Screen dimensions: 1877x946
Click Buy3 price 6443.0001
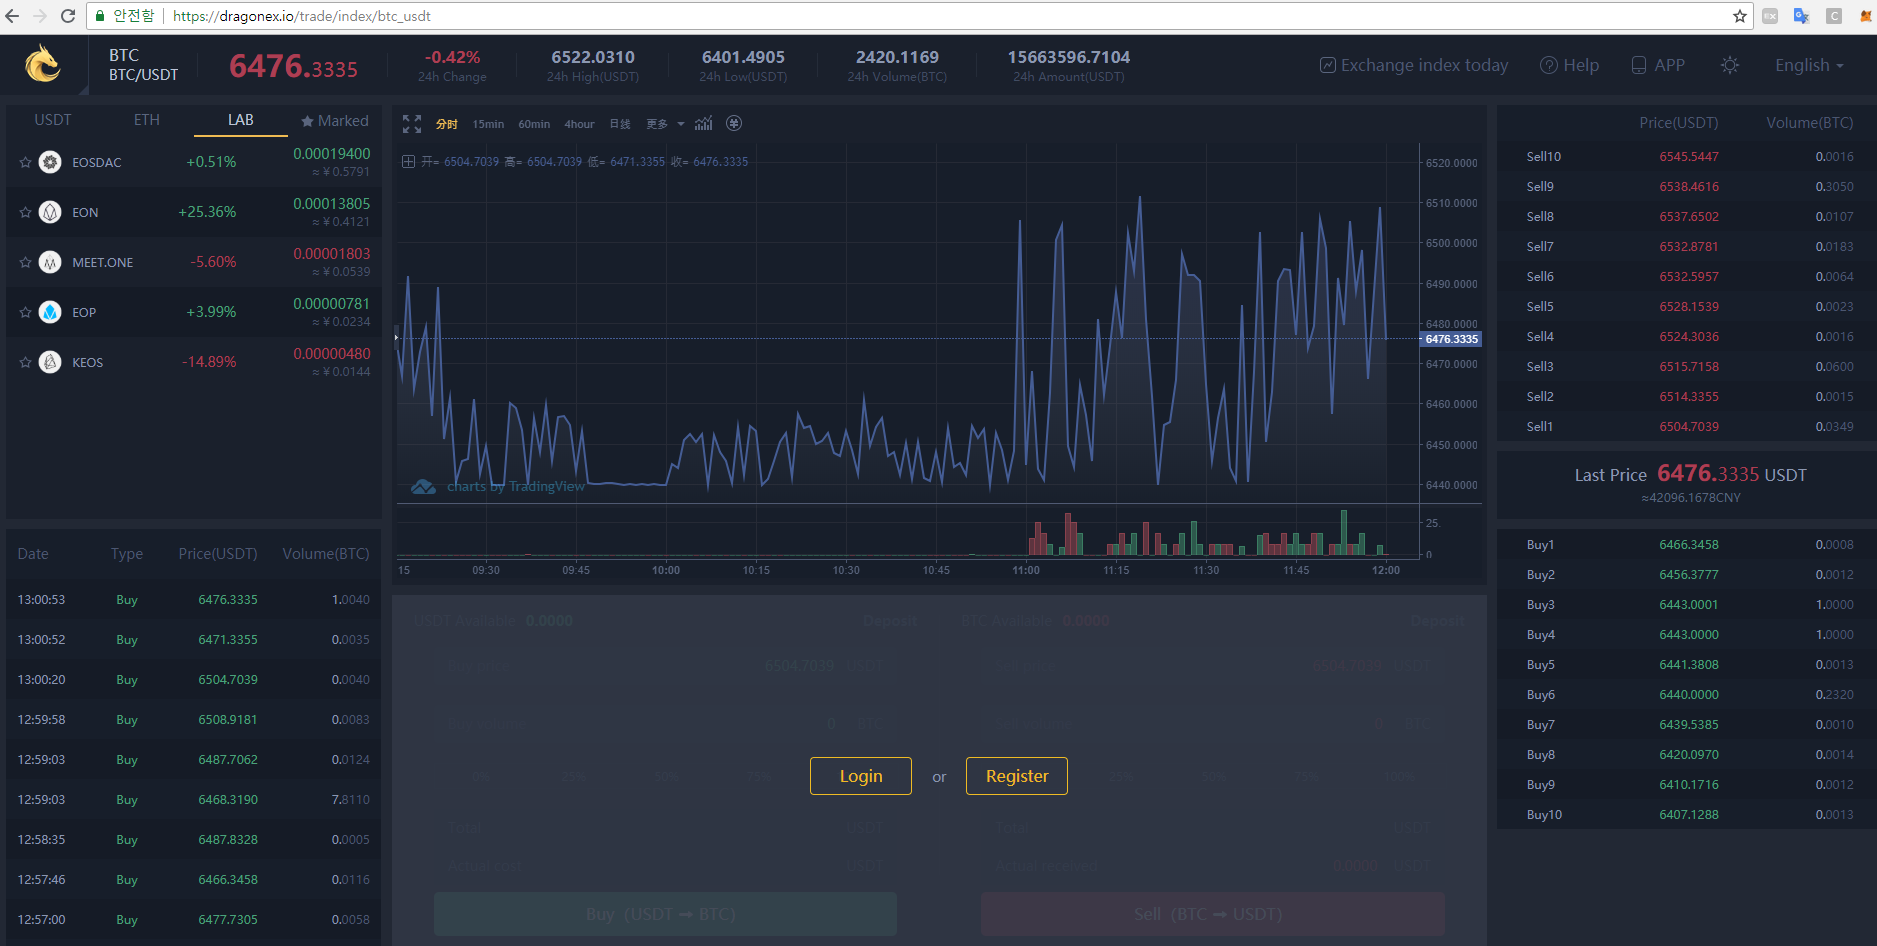tap(1689, 605)
